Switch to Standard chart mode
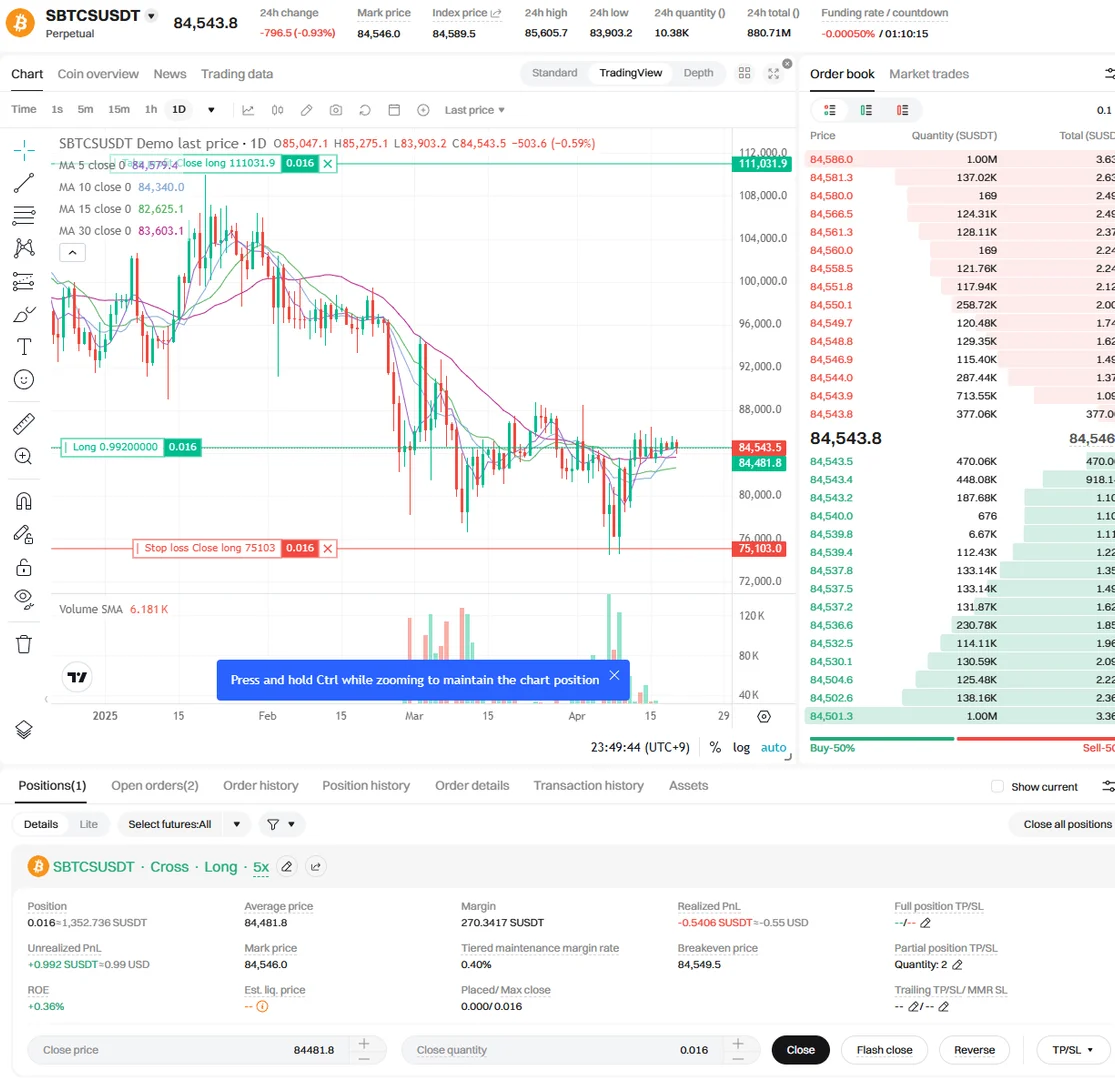The width and height of the screenshot is (1115, 1080). coord(555,73)
